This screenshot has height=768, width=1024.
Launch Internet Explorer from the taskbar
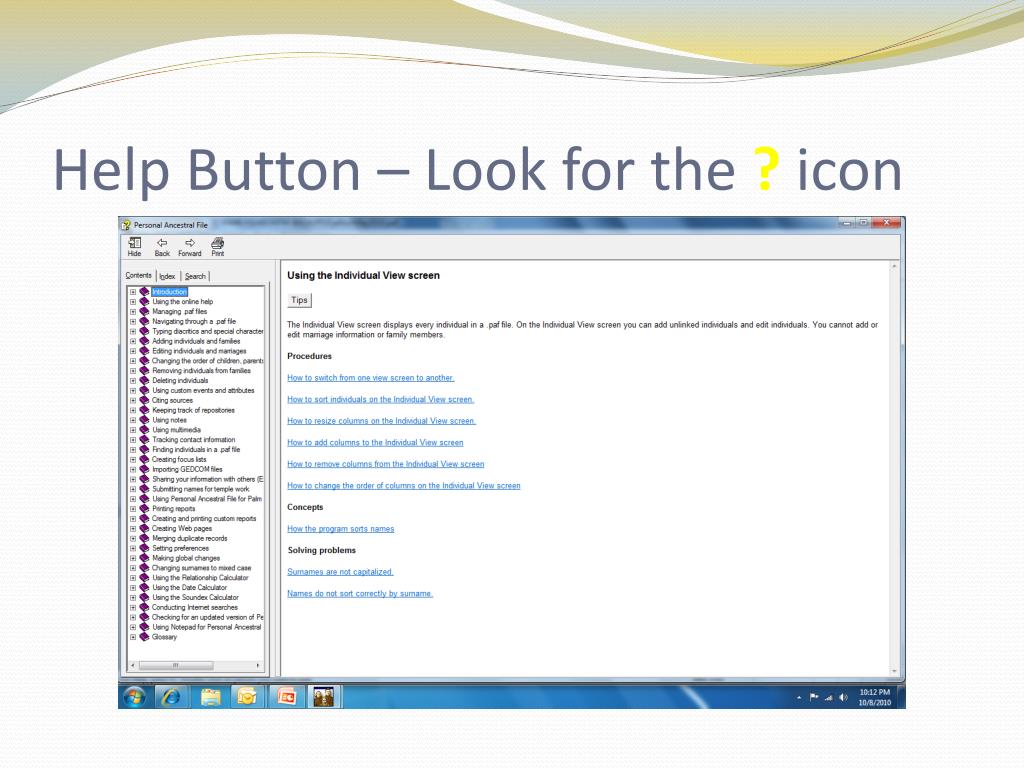coord(171,697)
